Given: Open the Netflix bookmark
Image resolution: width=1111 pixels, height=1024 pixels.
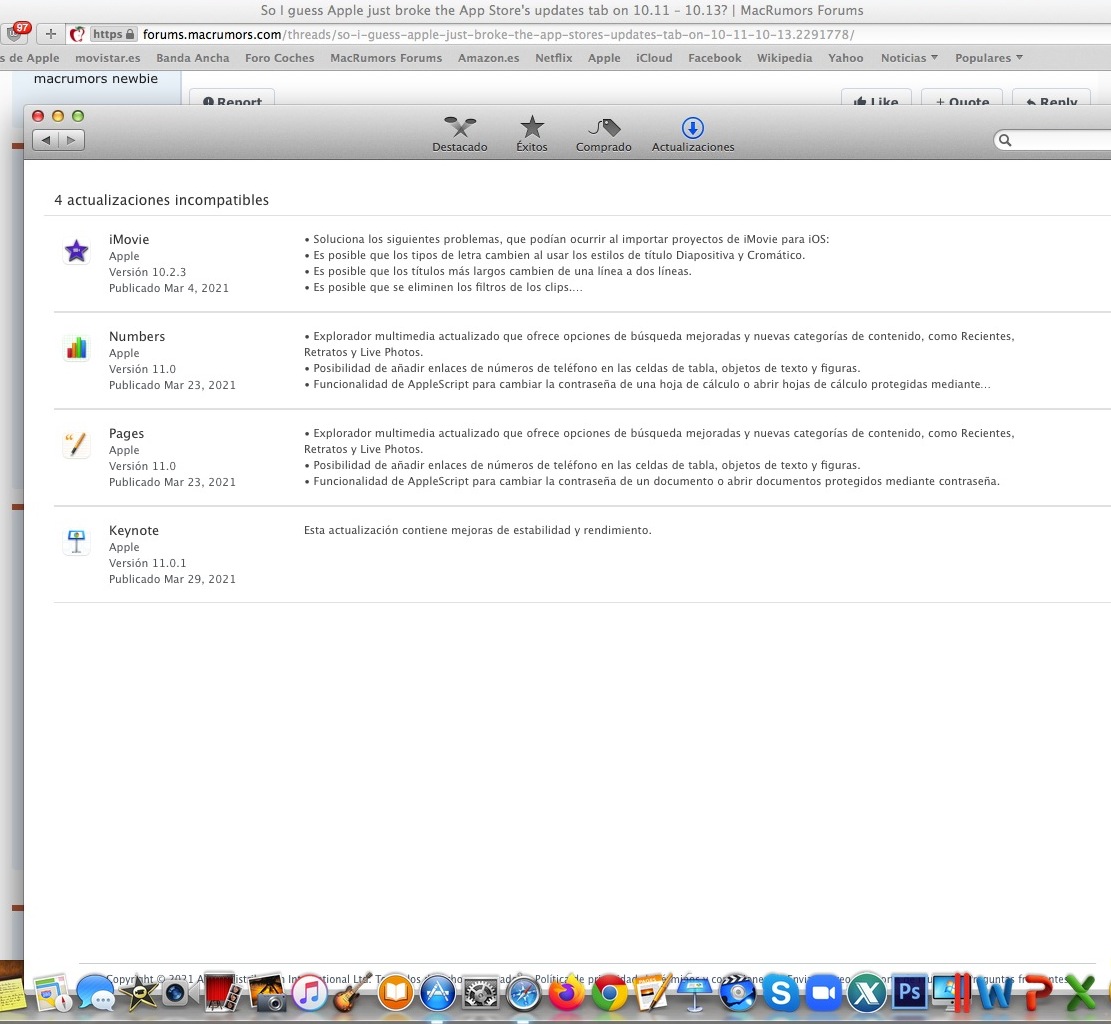Looking at the screenshot, I should pyautogui.click(x=553, y=58).
